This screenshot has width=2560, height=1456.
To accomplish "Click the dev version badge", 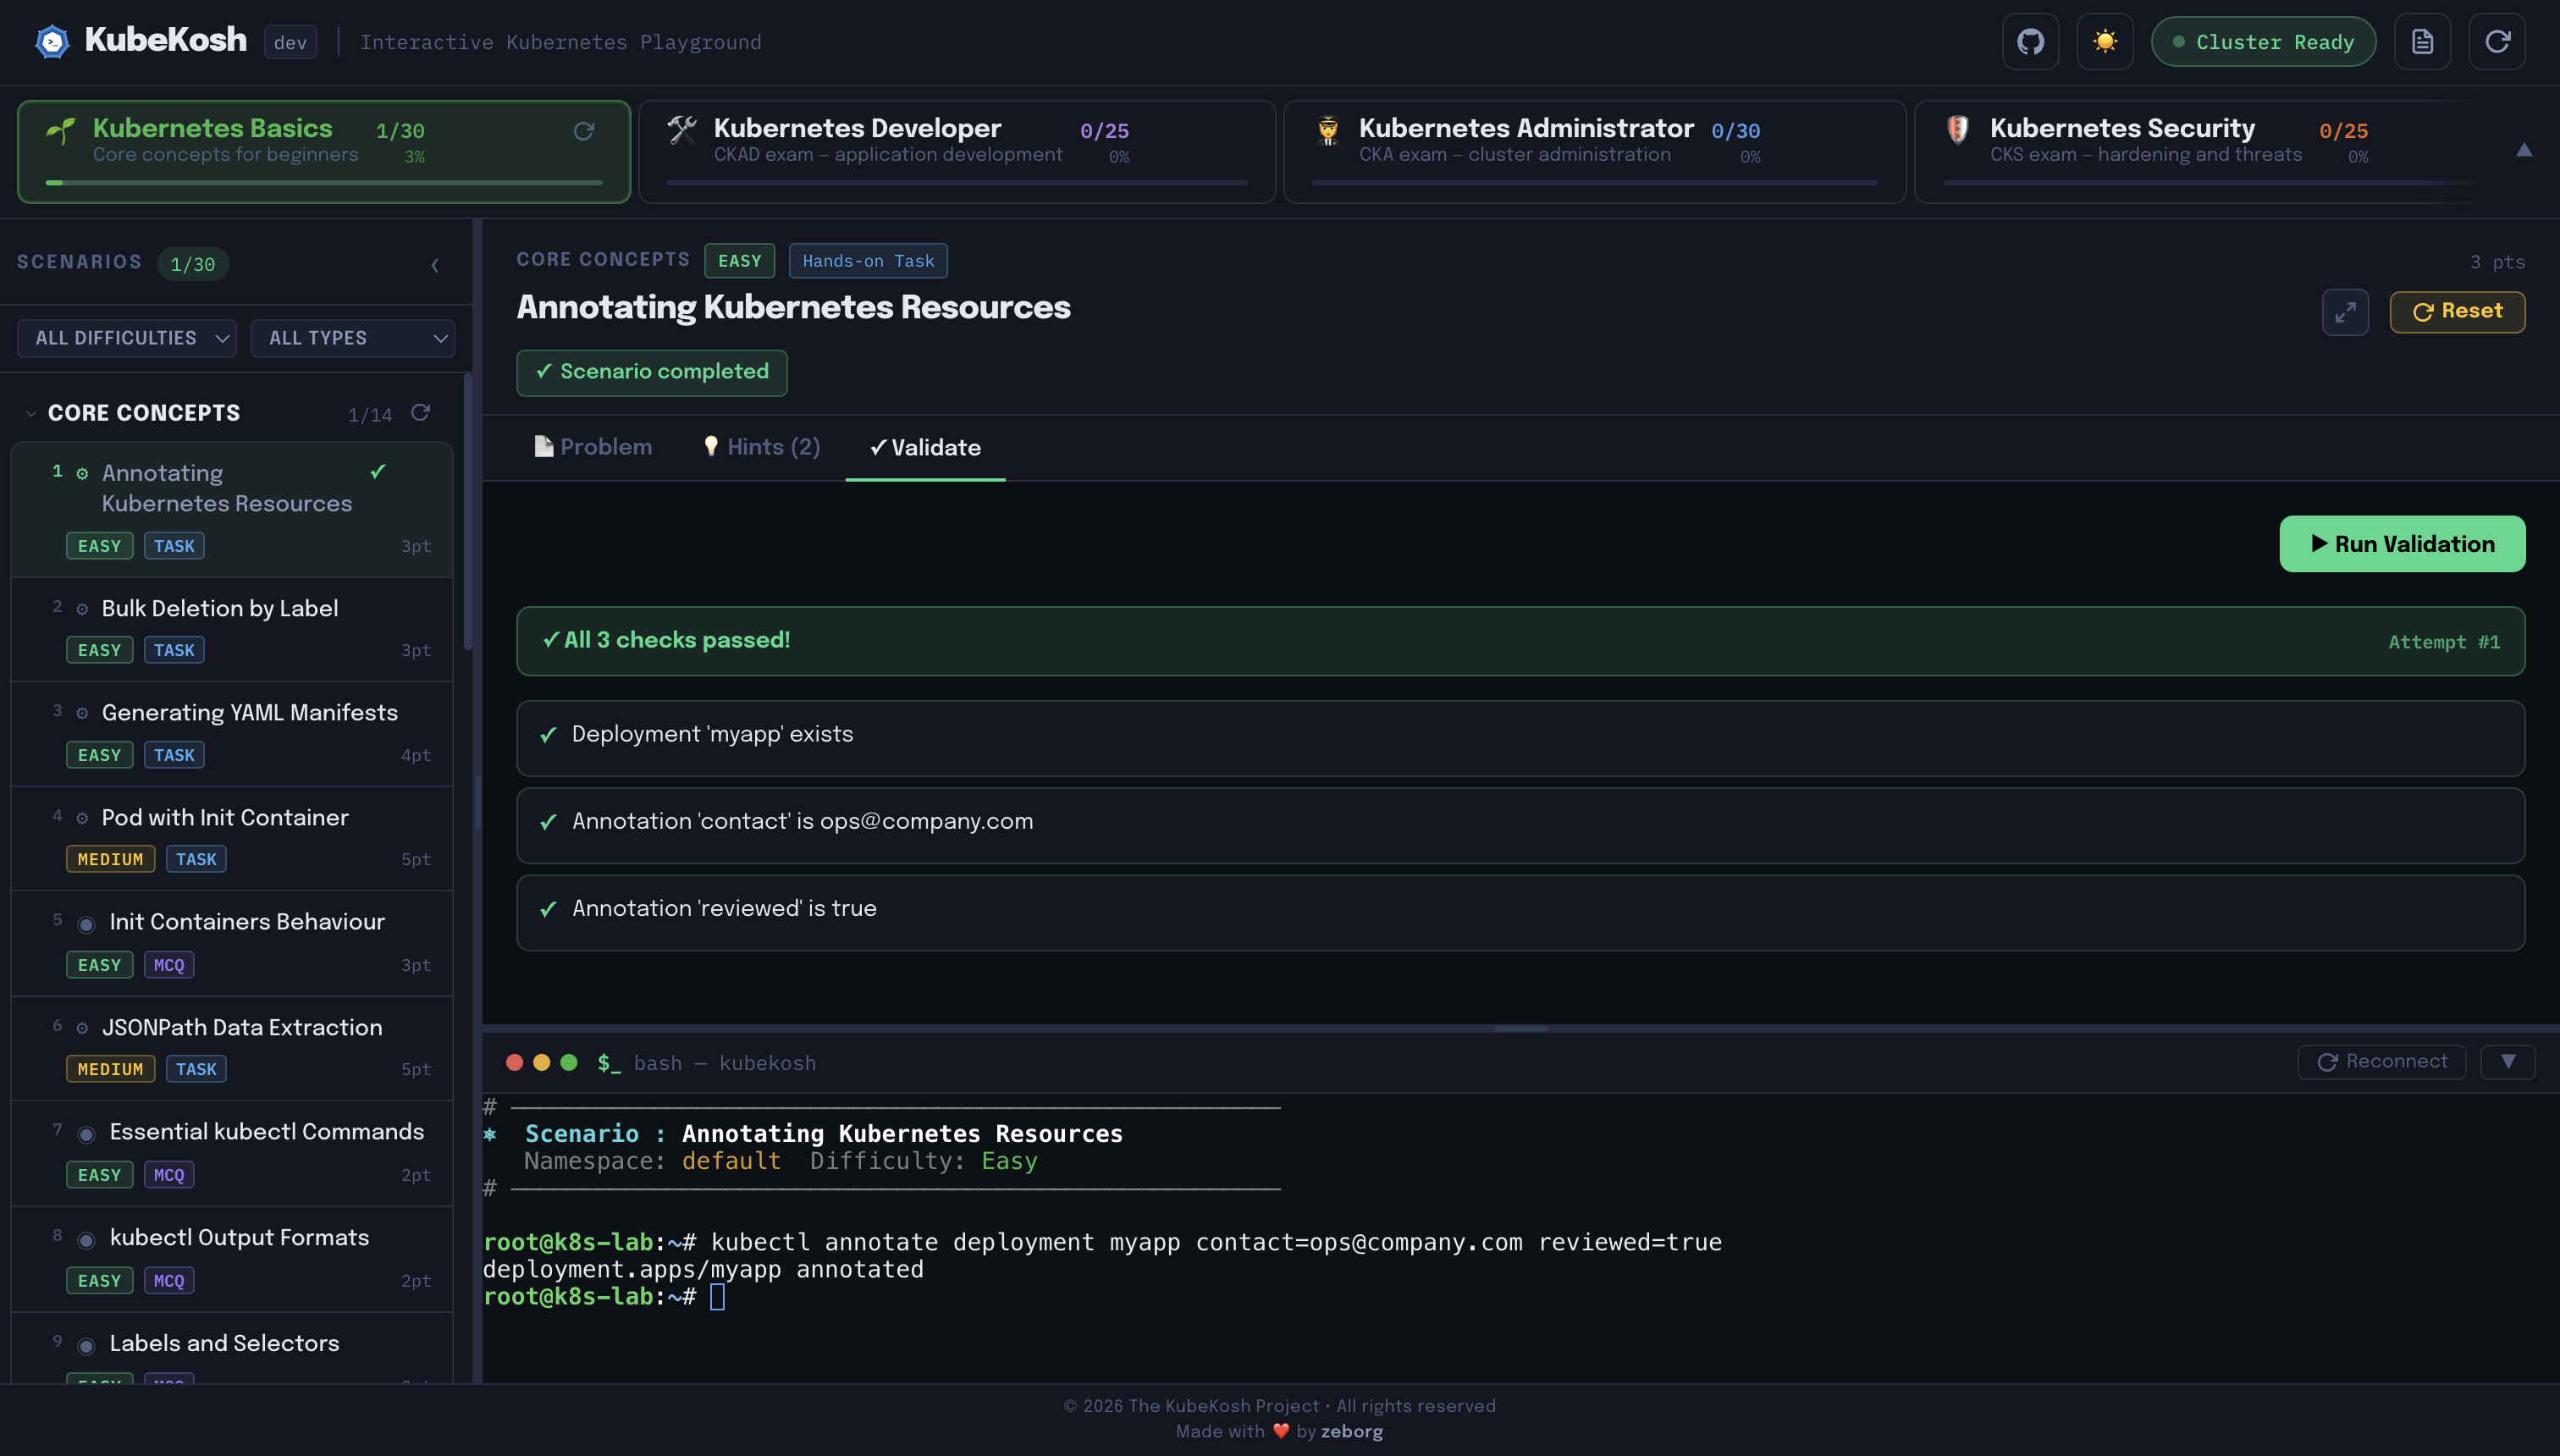I will click(290, 42).
